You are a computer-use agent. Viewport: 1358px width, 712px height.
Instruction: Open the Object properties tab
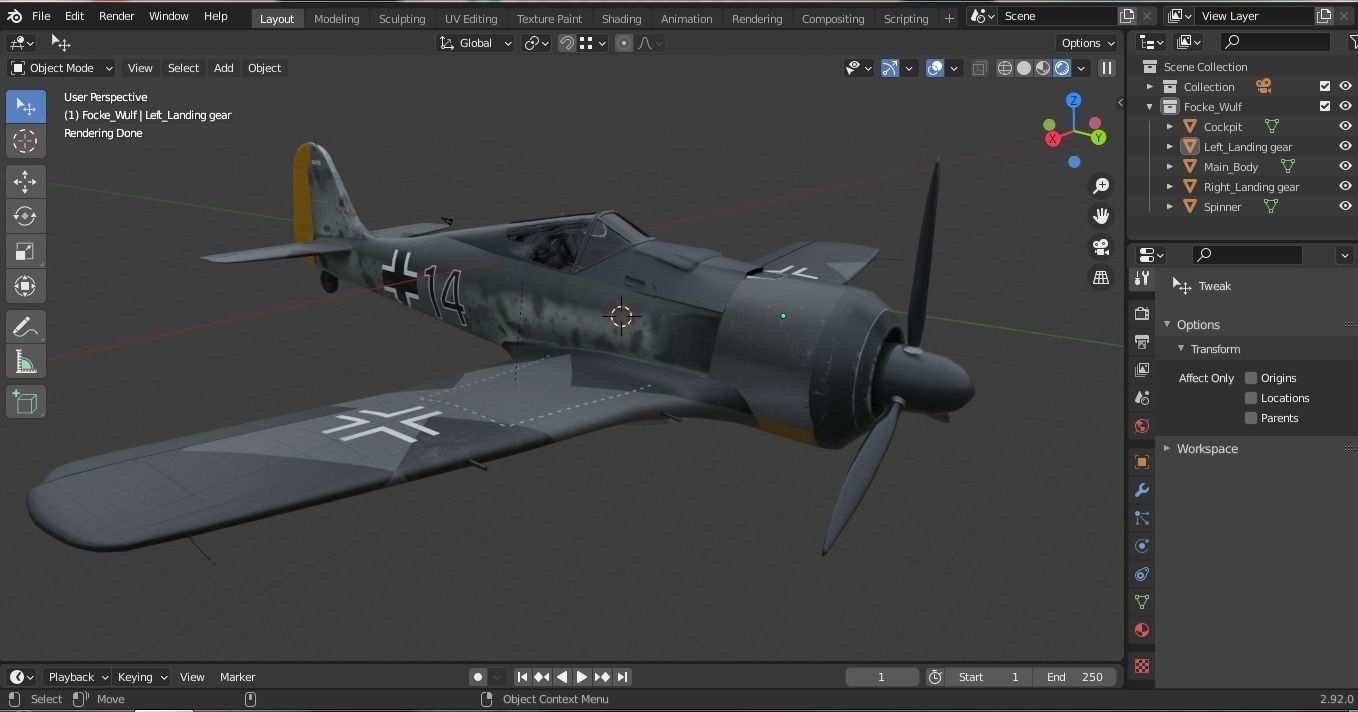(1142, 462)
